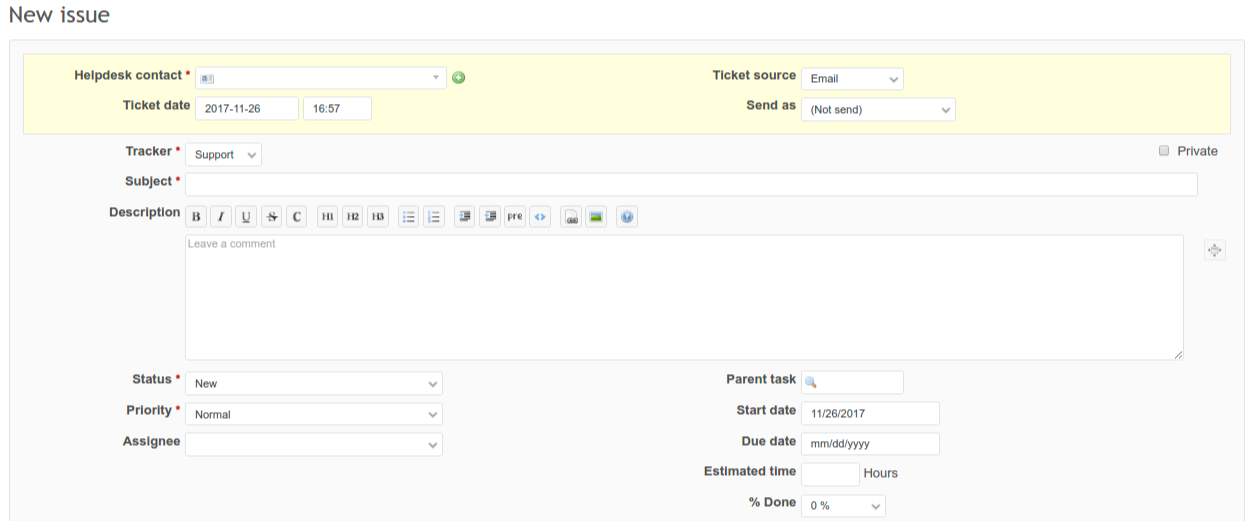Toggle strikethrough text formatting
The image size is (1255, 521).
[272, 217]
